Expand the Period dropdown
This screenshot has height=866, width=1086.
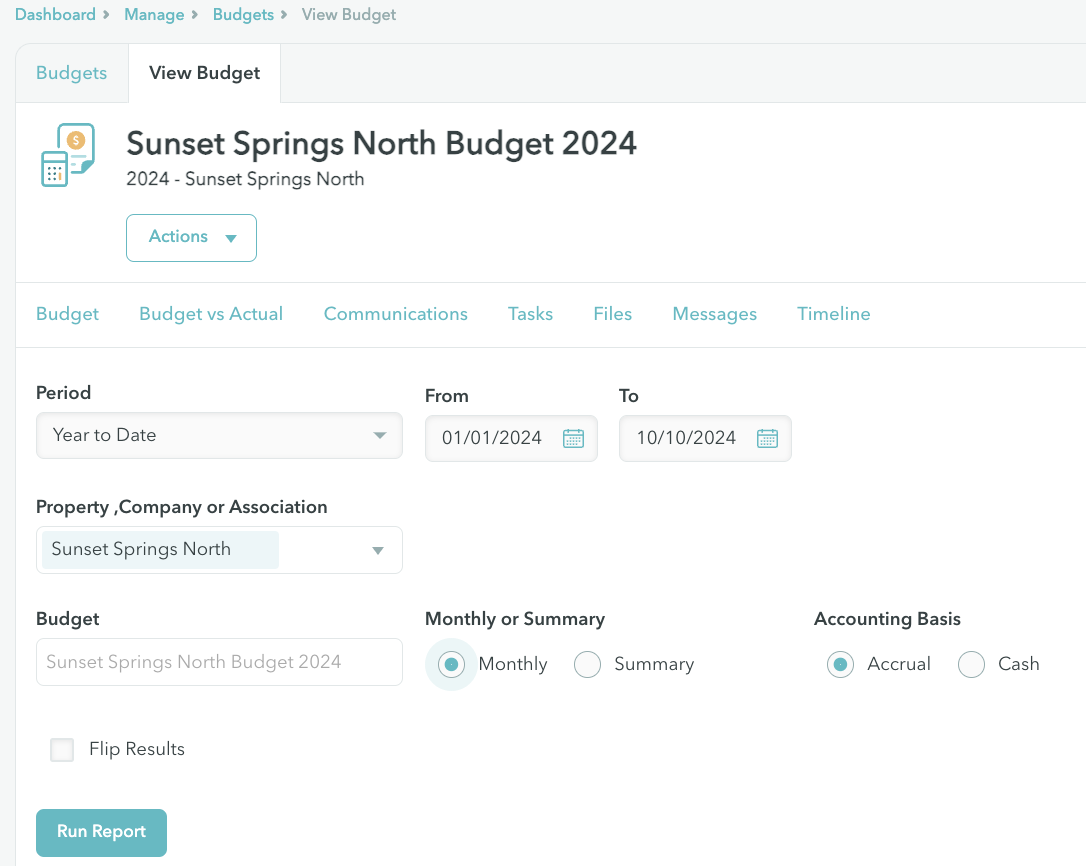pos(219,436)
